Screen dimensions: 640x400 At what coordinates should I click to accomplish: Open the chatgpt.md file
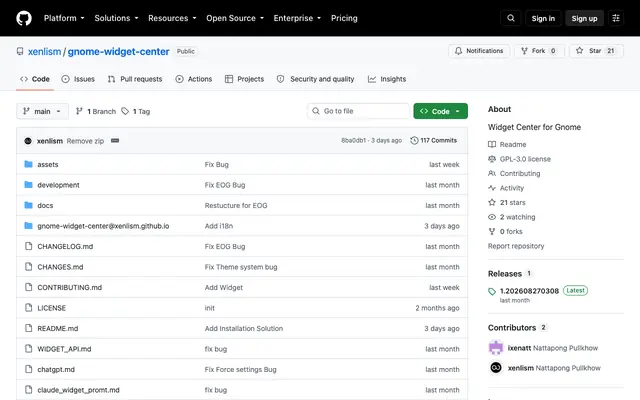point(56,369)
